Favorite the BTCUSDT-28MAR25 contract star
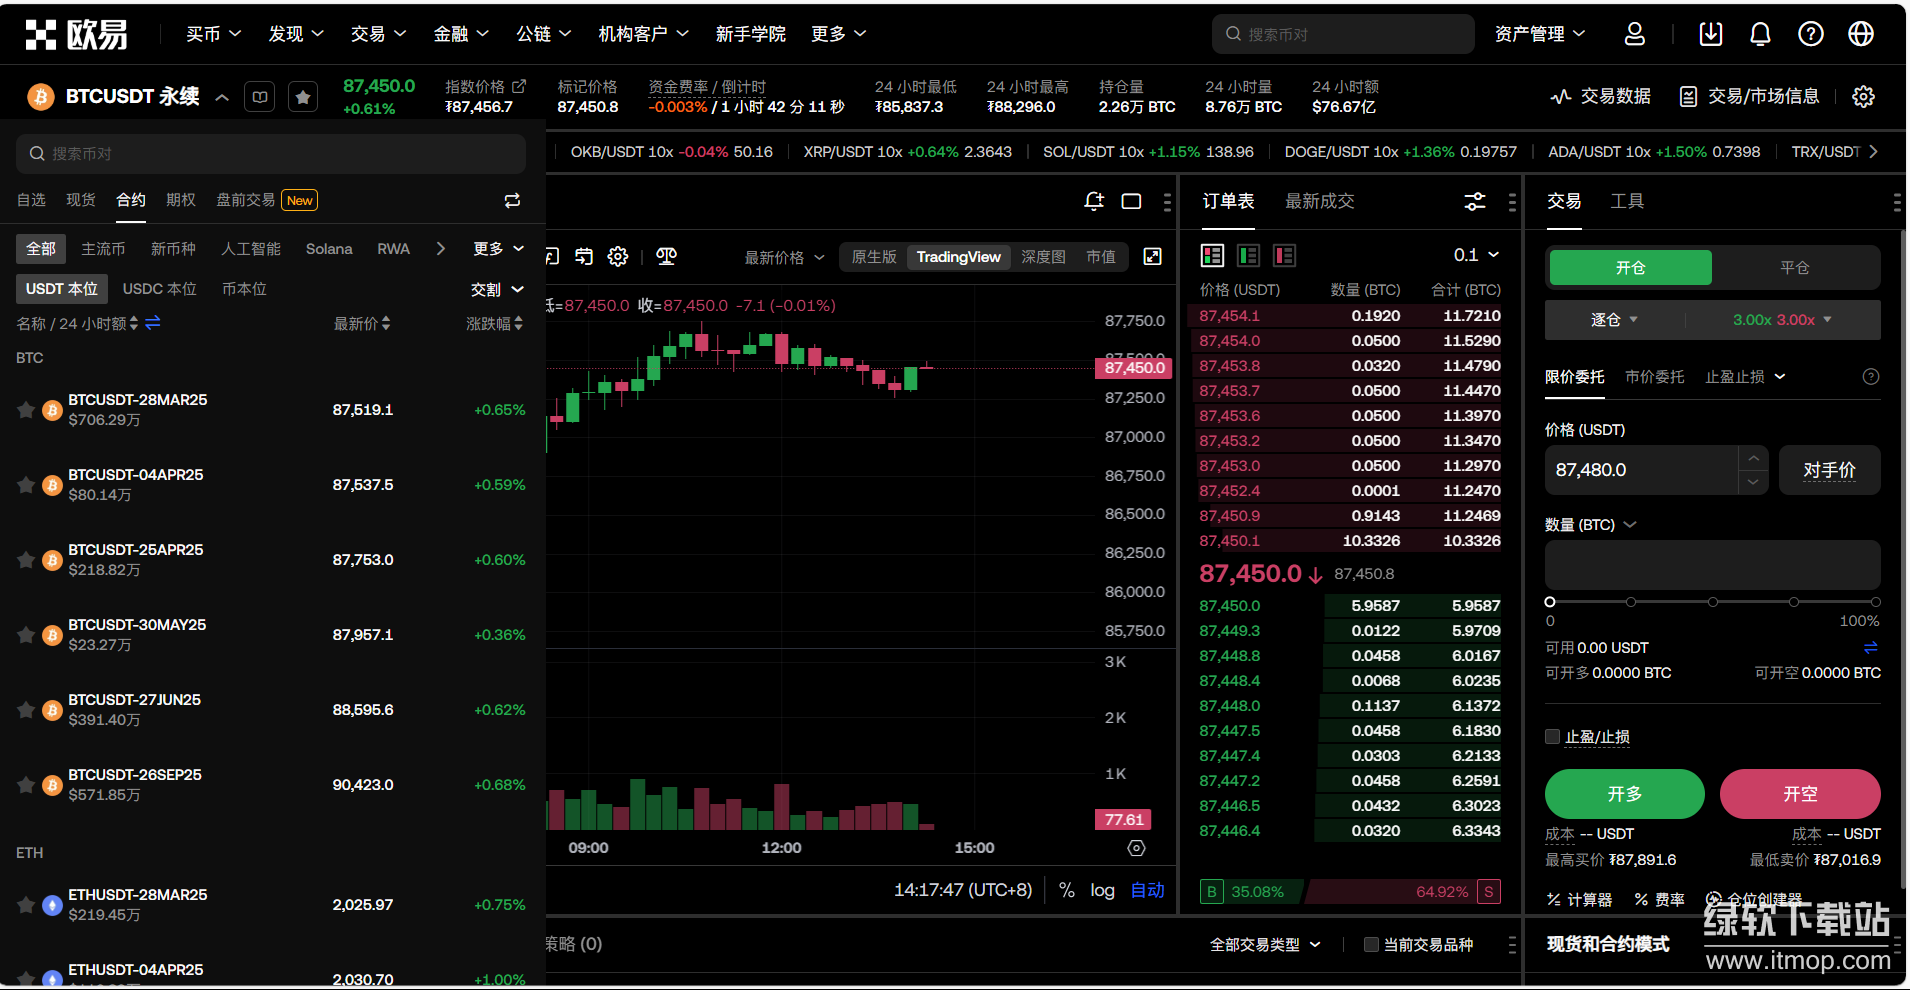Image resolution: width=1910 pixels, height=990 pixels. 26,409
